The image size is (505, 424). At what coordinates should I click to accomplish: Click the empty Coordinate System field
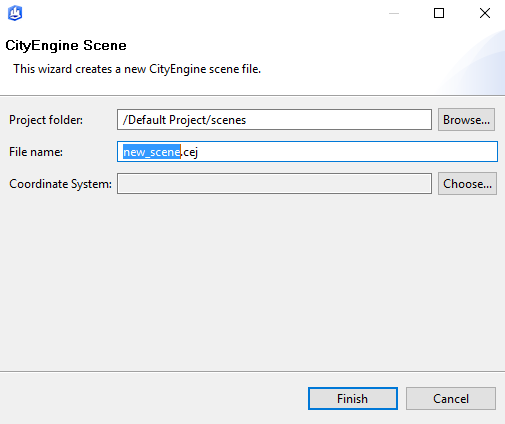pyautogui.click(x=274, y=183)
